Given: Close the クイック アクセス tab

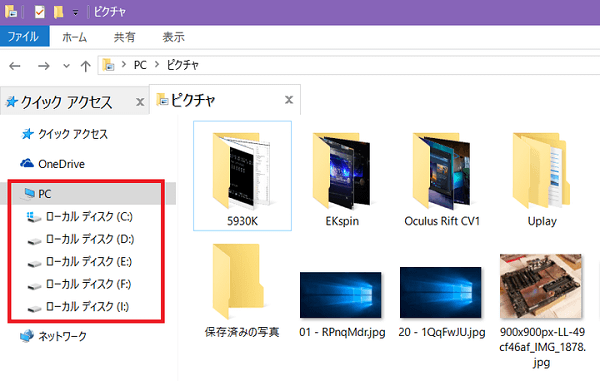Looking at the screenshot, I should click(x=140, y=102).
